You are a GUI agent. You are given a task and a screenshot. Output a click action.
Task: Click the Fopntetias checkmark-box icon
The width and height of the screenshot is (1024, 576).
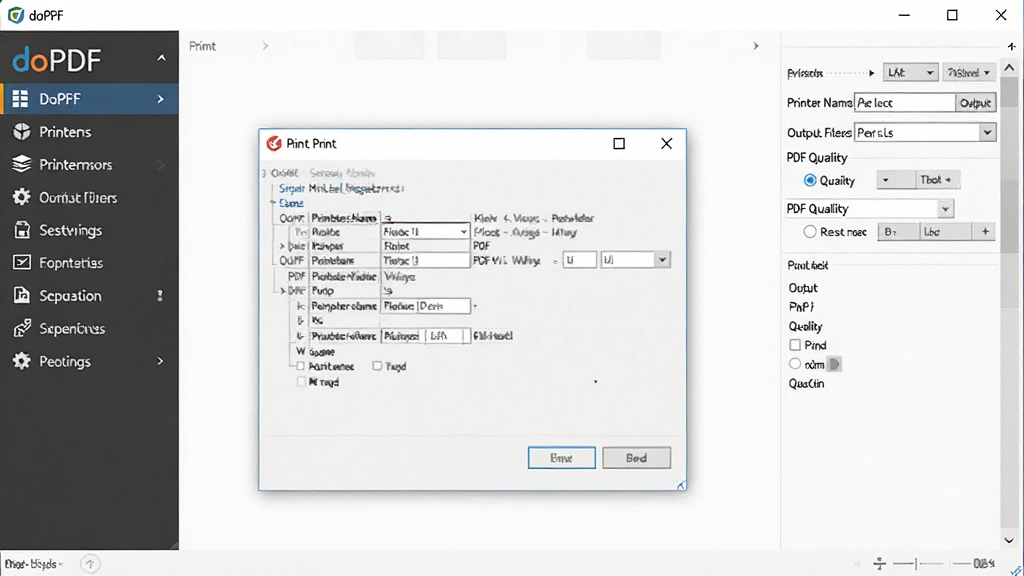coord(22,263)
